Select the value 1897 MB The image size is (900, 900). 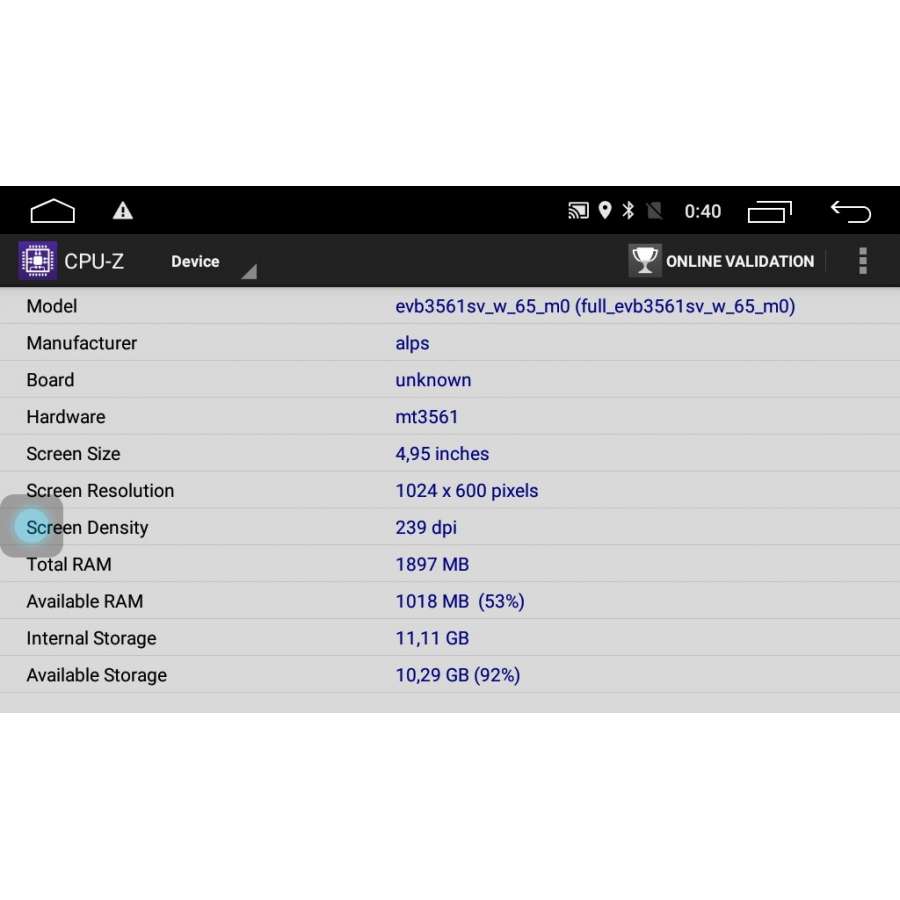point(432,564)
